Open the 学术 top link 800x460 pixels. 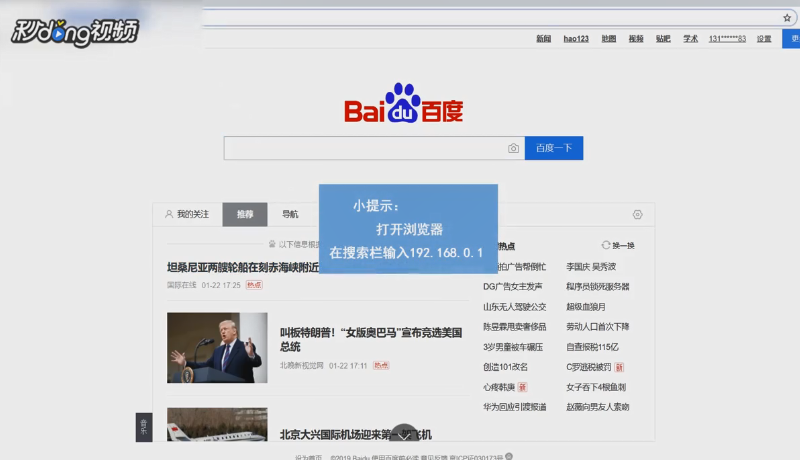[x=690, y=39]
